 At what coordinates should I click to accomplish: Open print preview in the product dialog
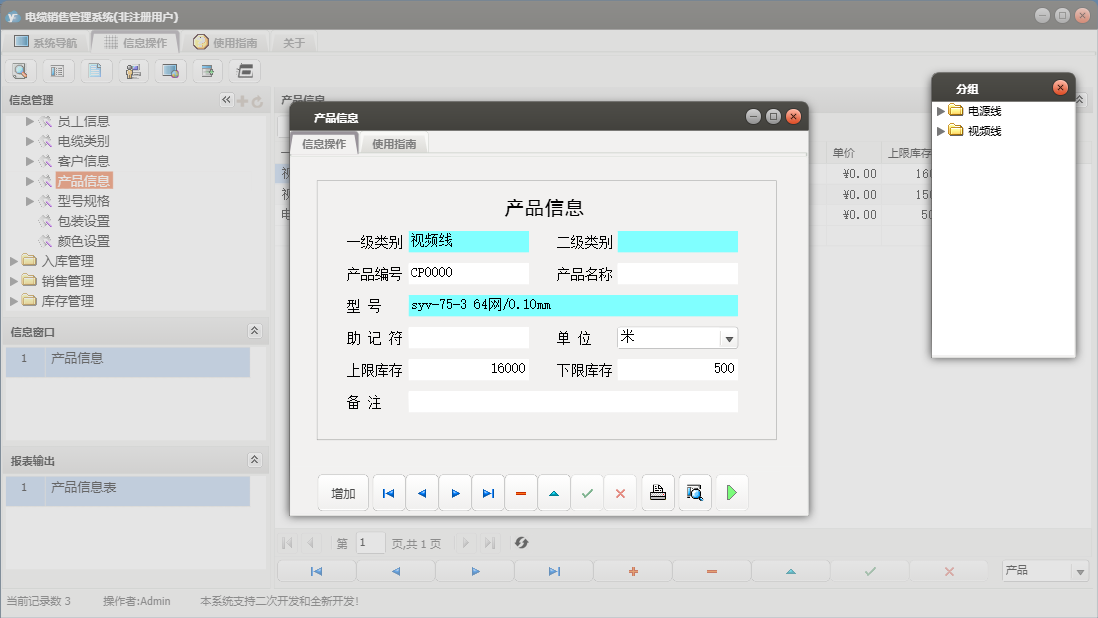coord(695,492)
